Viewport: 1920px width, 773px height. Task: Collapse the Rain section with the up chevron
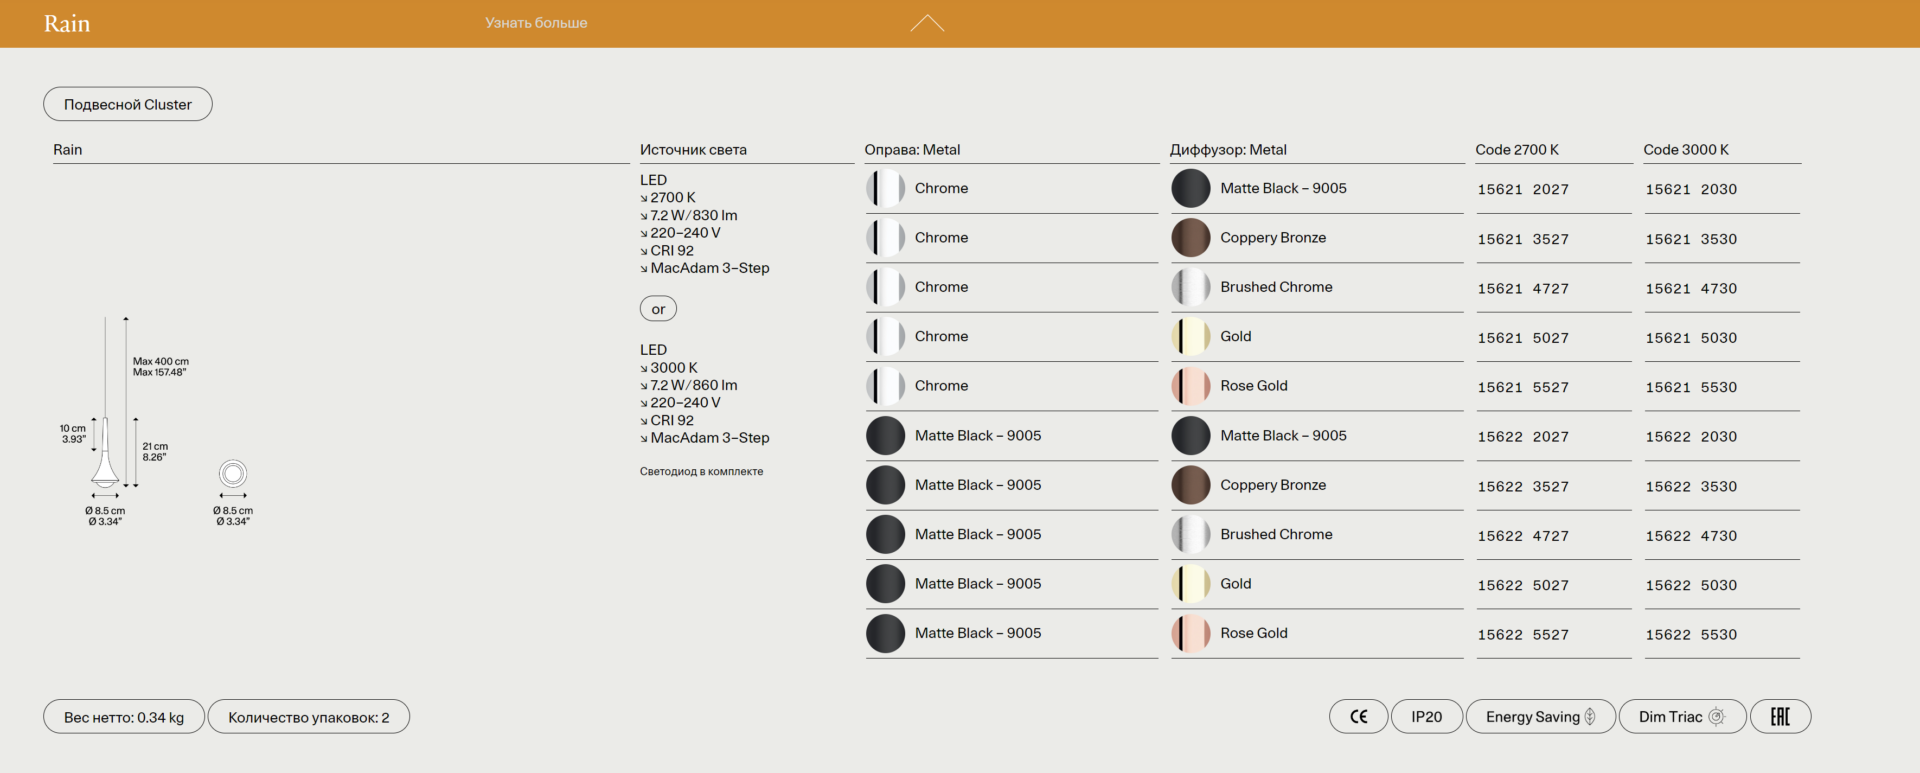927,23
